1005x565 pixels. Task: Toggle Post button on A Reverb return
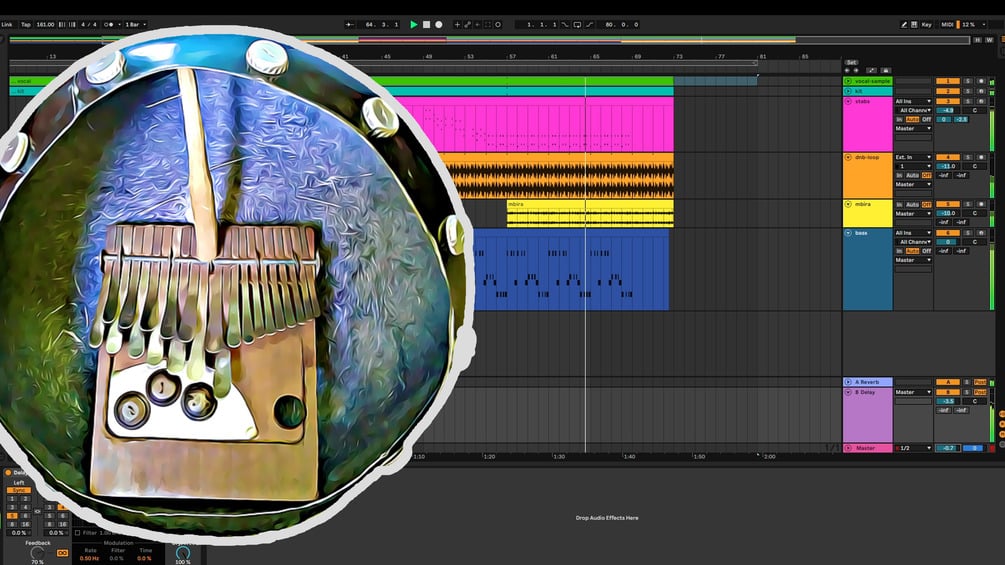pos(981,382)
